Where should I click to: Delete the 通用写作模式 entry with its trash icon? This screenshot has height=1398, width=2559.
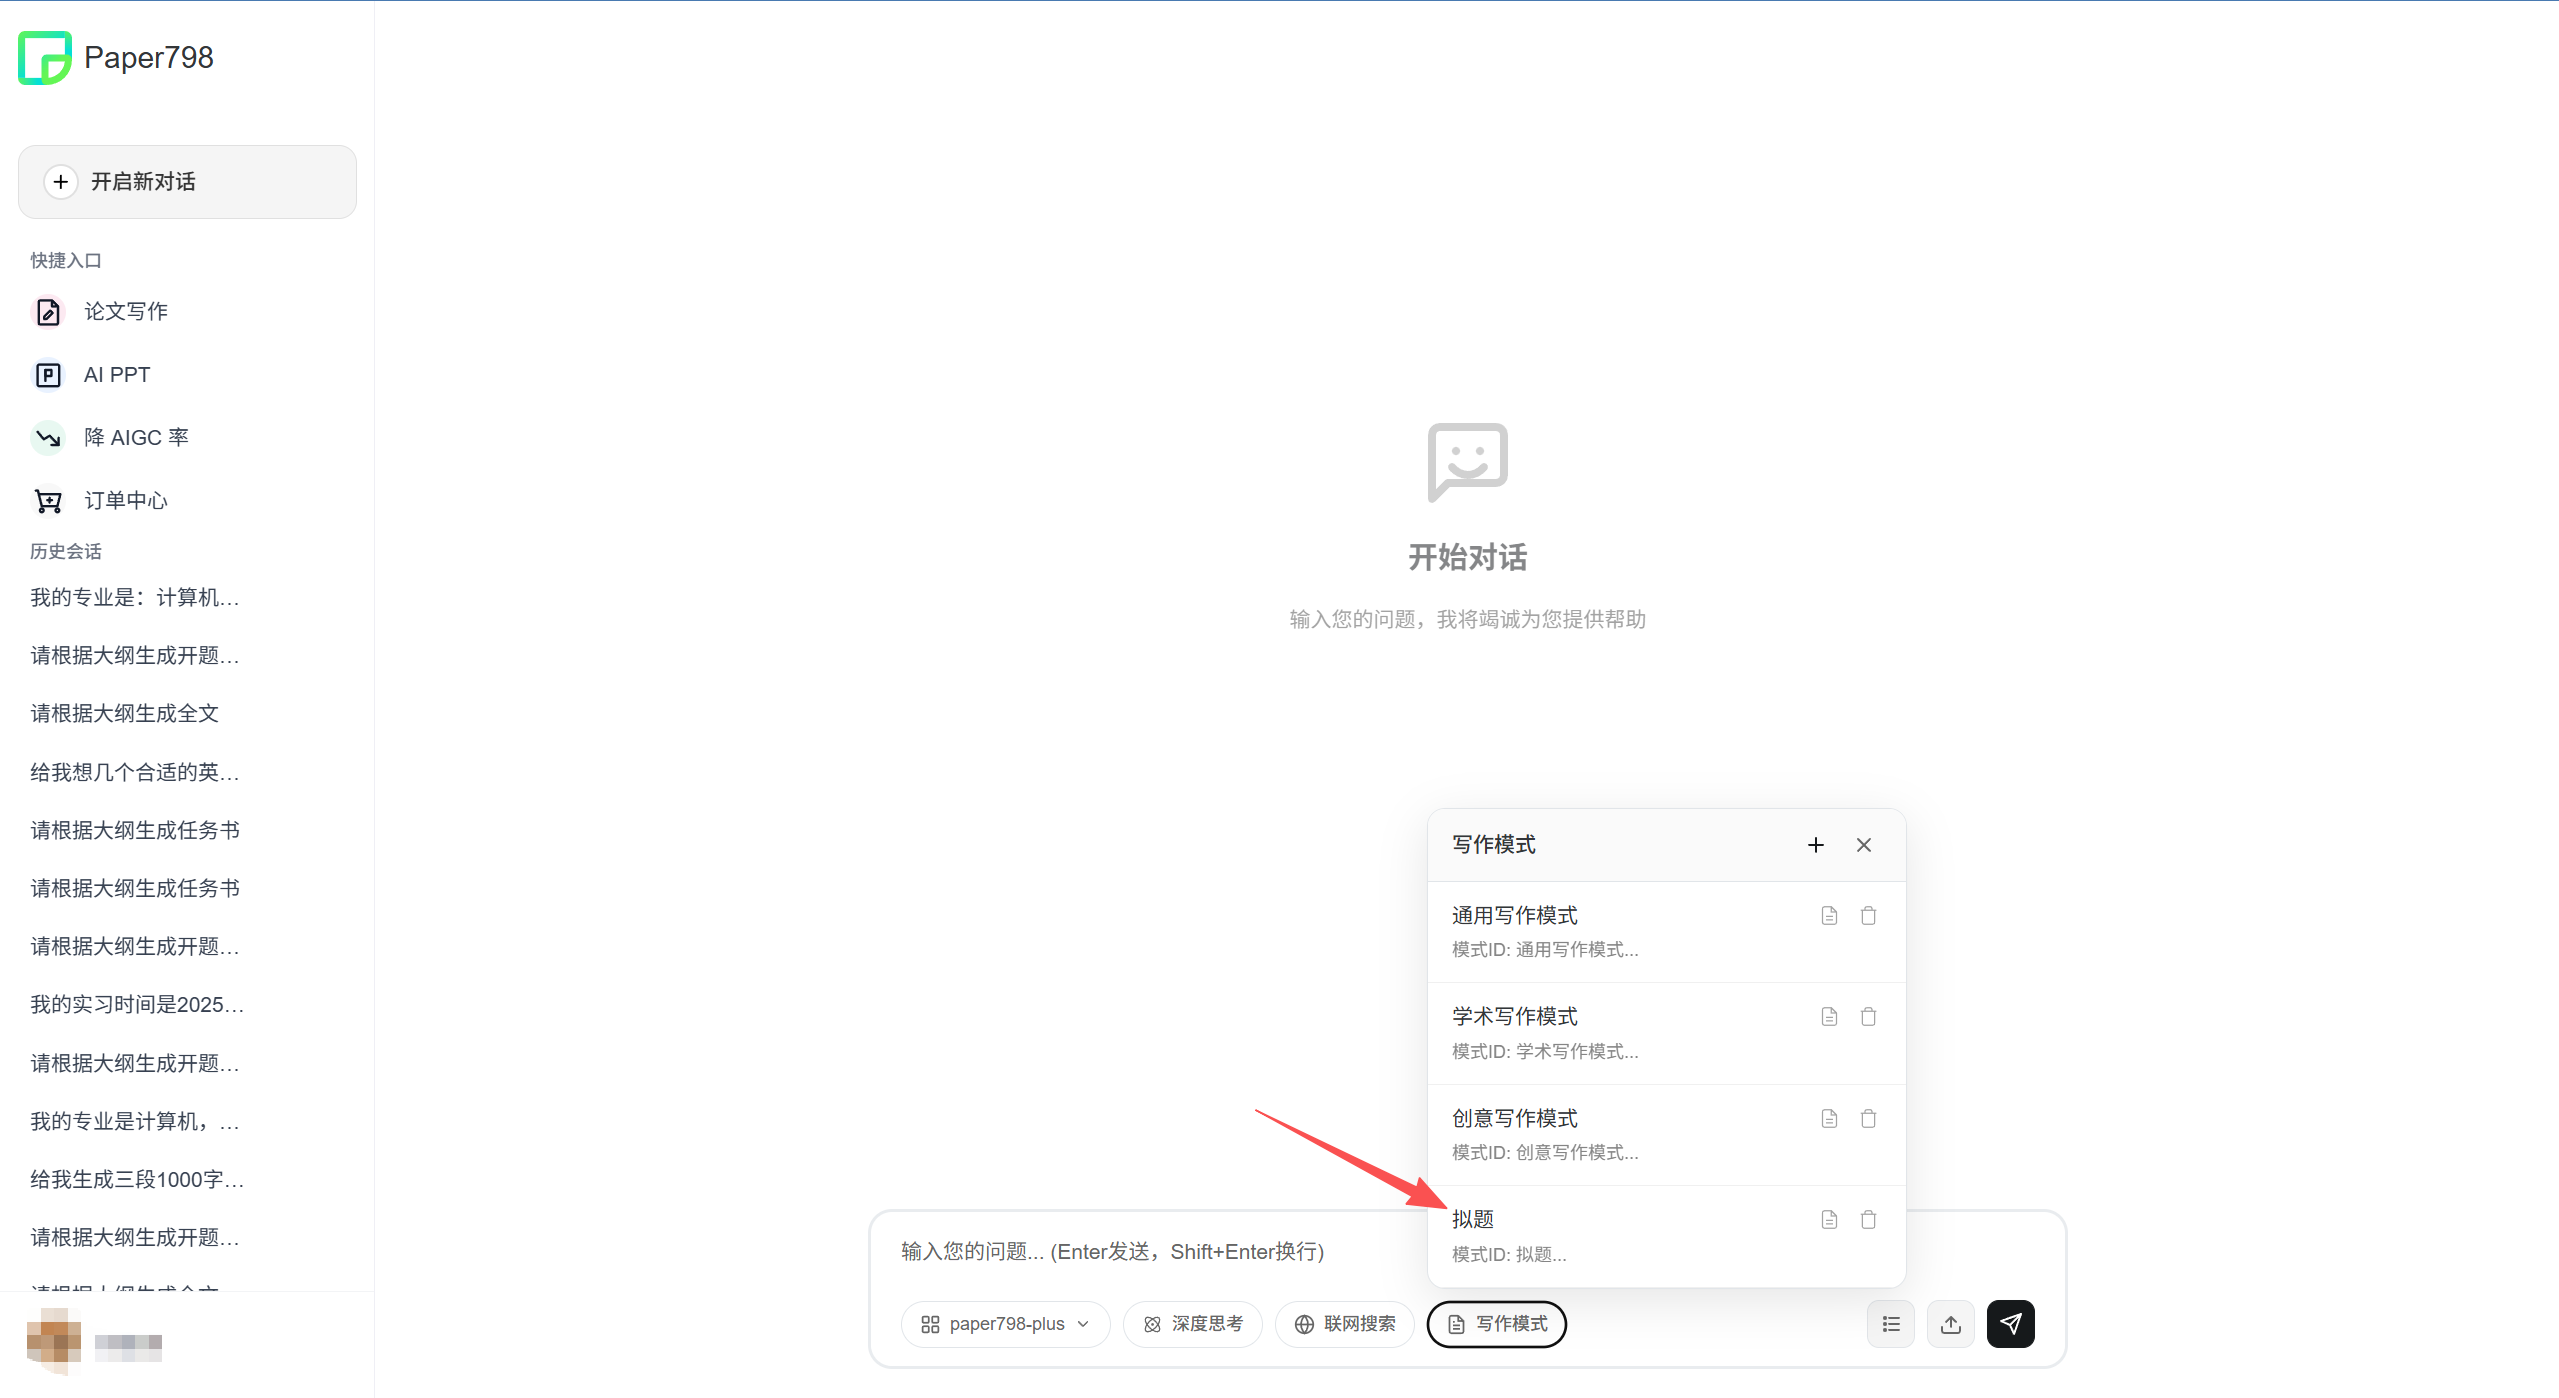tap(1868, 916)
